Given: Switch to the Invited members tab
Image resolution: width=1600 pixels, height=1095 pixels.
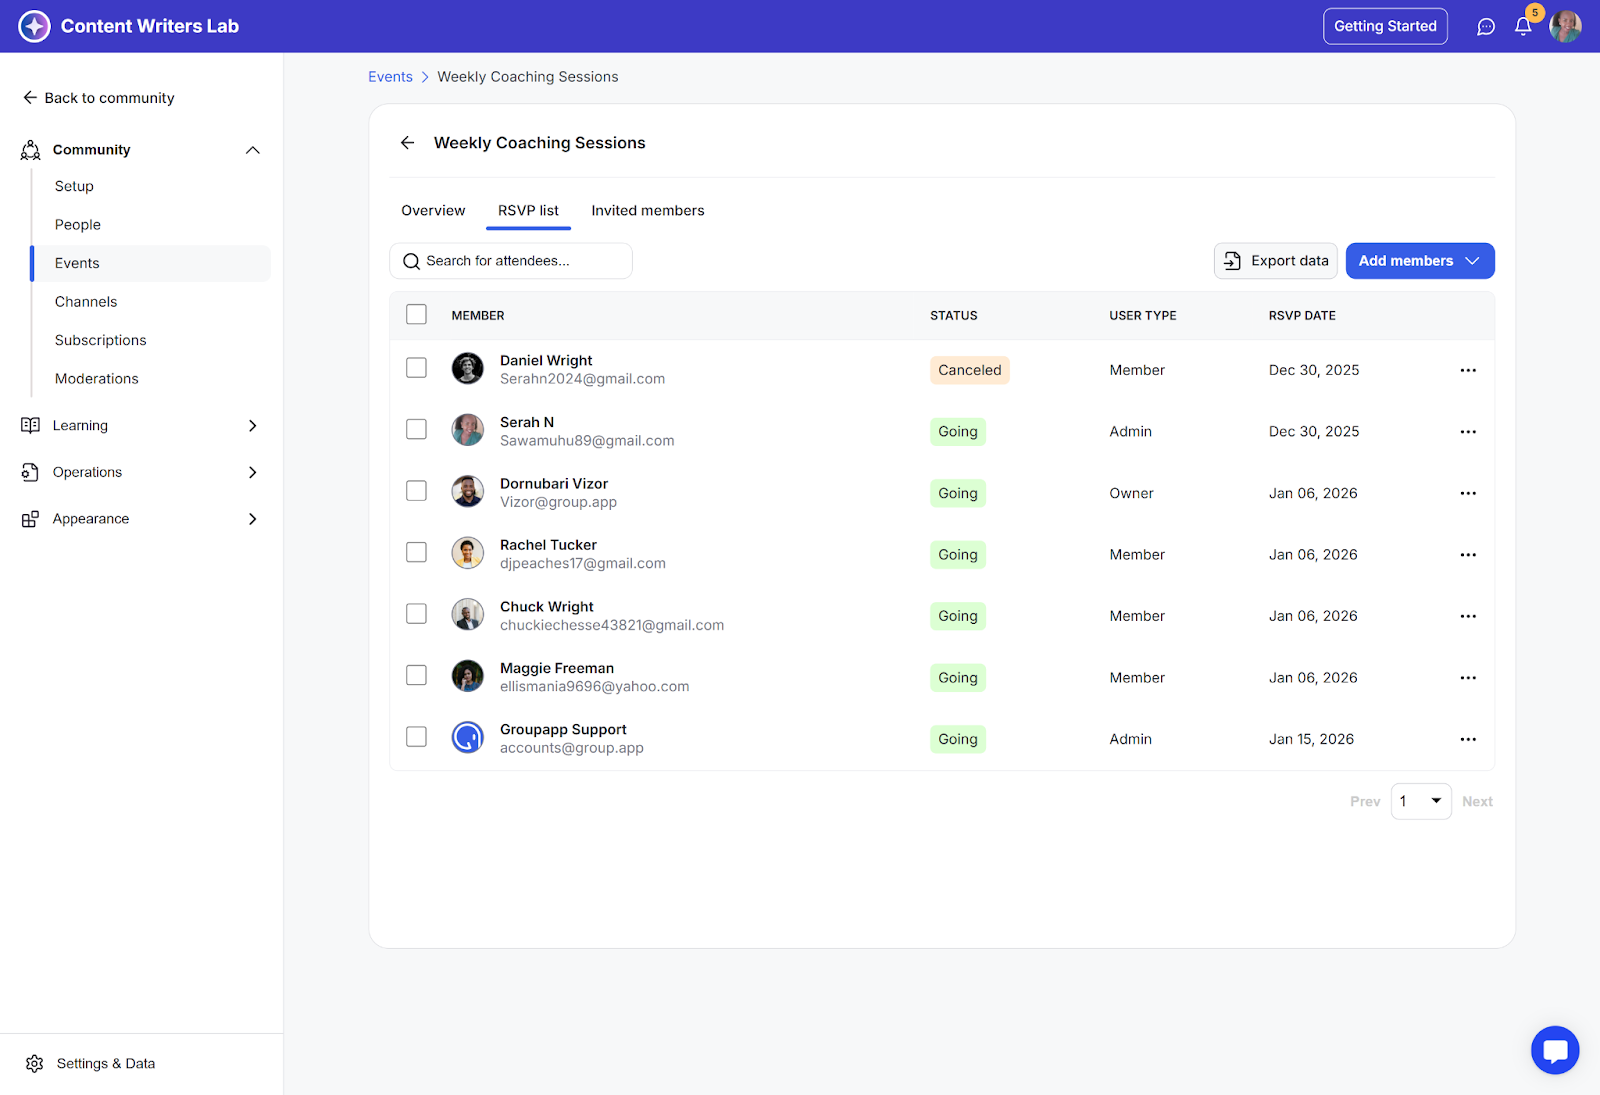Looking at the screenshot, I should click(x=647, y=211).
